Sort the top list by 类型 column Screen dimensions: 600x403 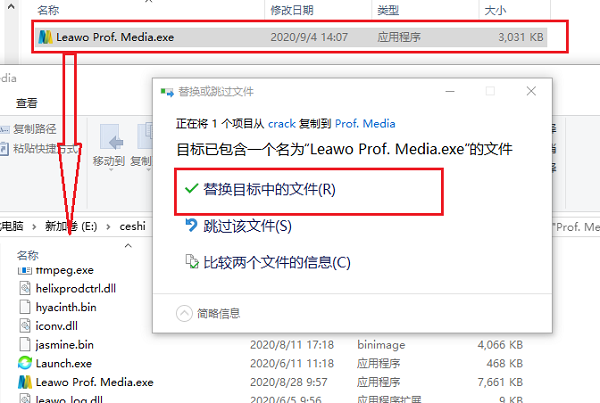click(388, 10)
